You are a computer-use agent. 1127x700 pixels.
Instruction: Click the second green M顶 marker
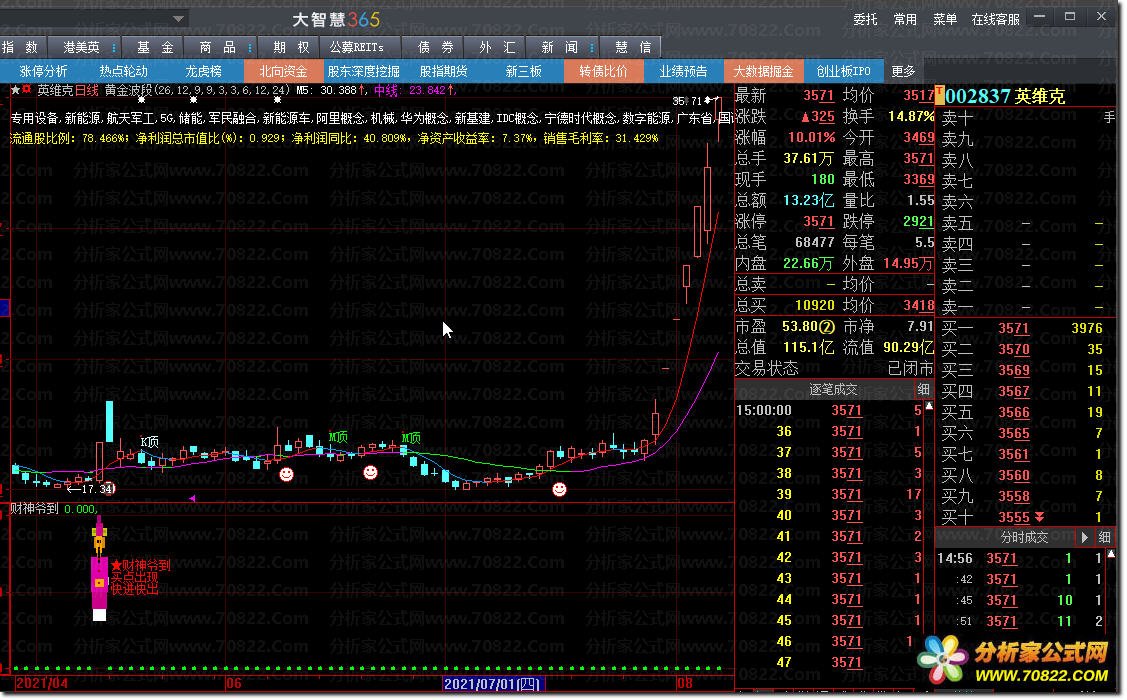[411, 438]
